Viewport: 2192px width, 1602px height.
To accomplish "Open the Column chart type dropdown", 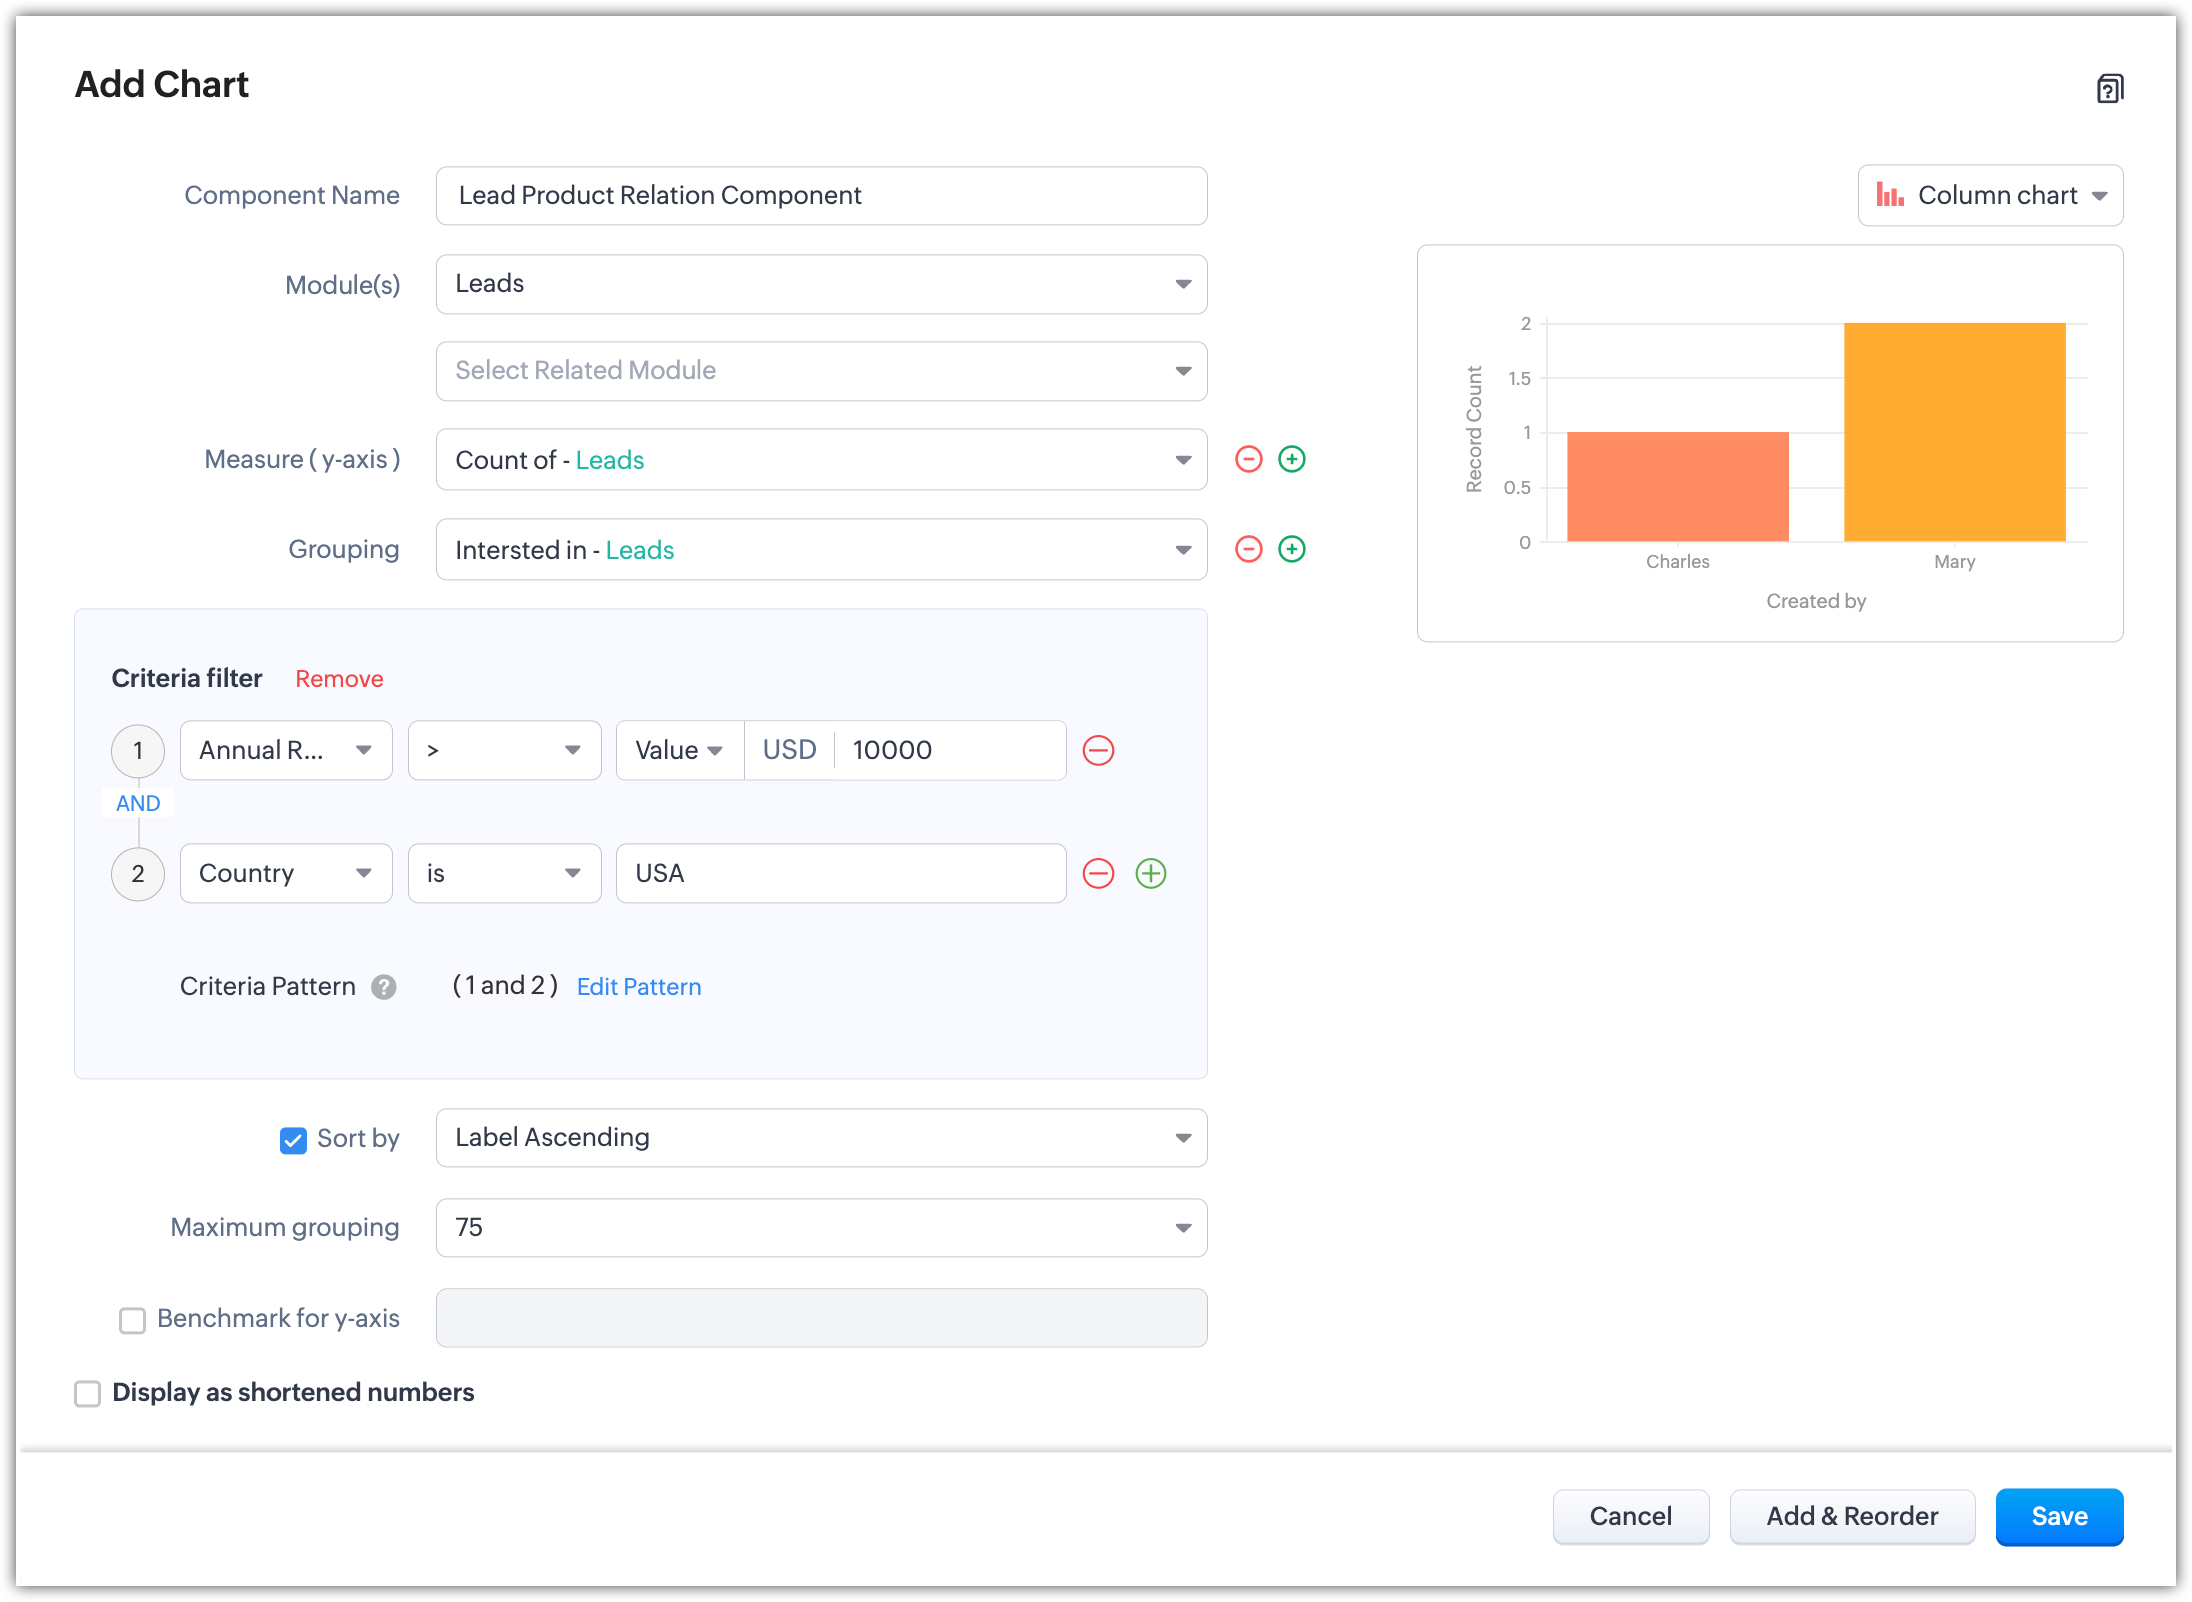I will tap(1990, 195).
